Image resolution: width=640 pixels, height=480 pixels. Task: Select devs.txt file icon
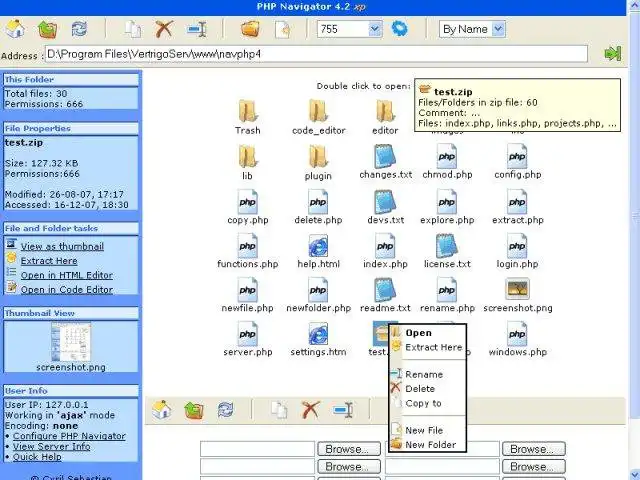click(385, 201)
